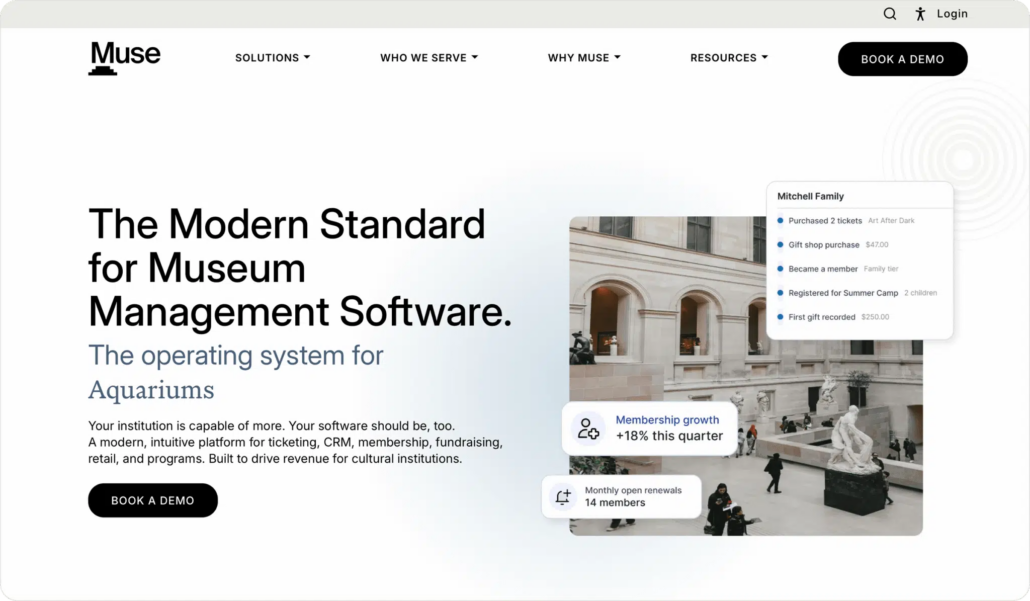1030x601 pixels.
Task: Click Book a Demo in header
Action: pos(903,59)
